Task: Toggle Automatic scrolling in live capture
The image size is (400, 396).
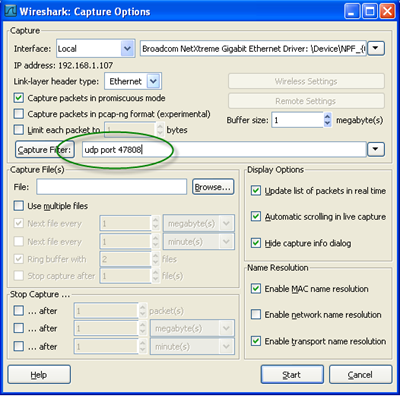Action: 256,217
